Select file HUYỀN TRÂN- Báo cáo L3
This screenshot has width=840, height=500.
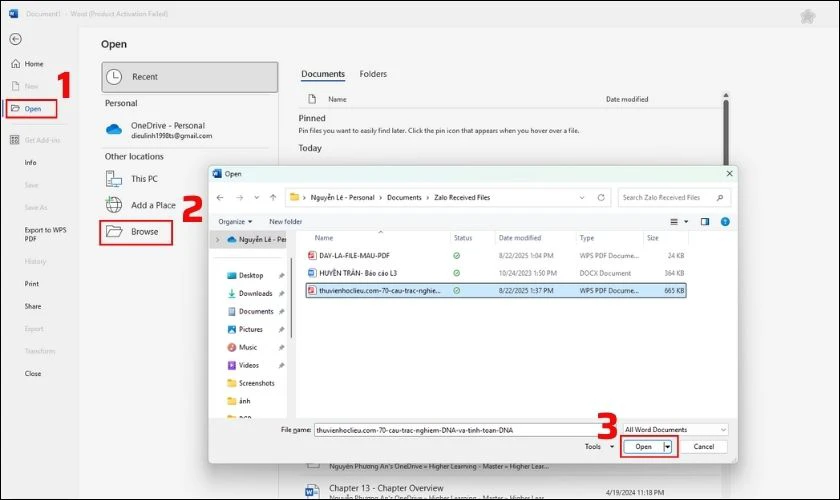click(x=496, y=273)
